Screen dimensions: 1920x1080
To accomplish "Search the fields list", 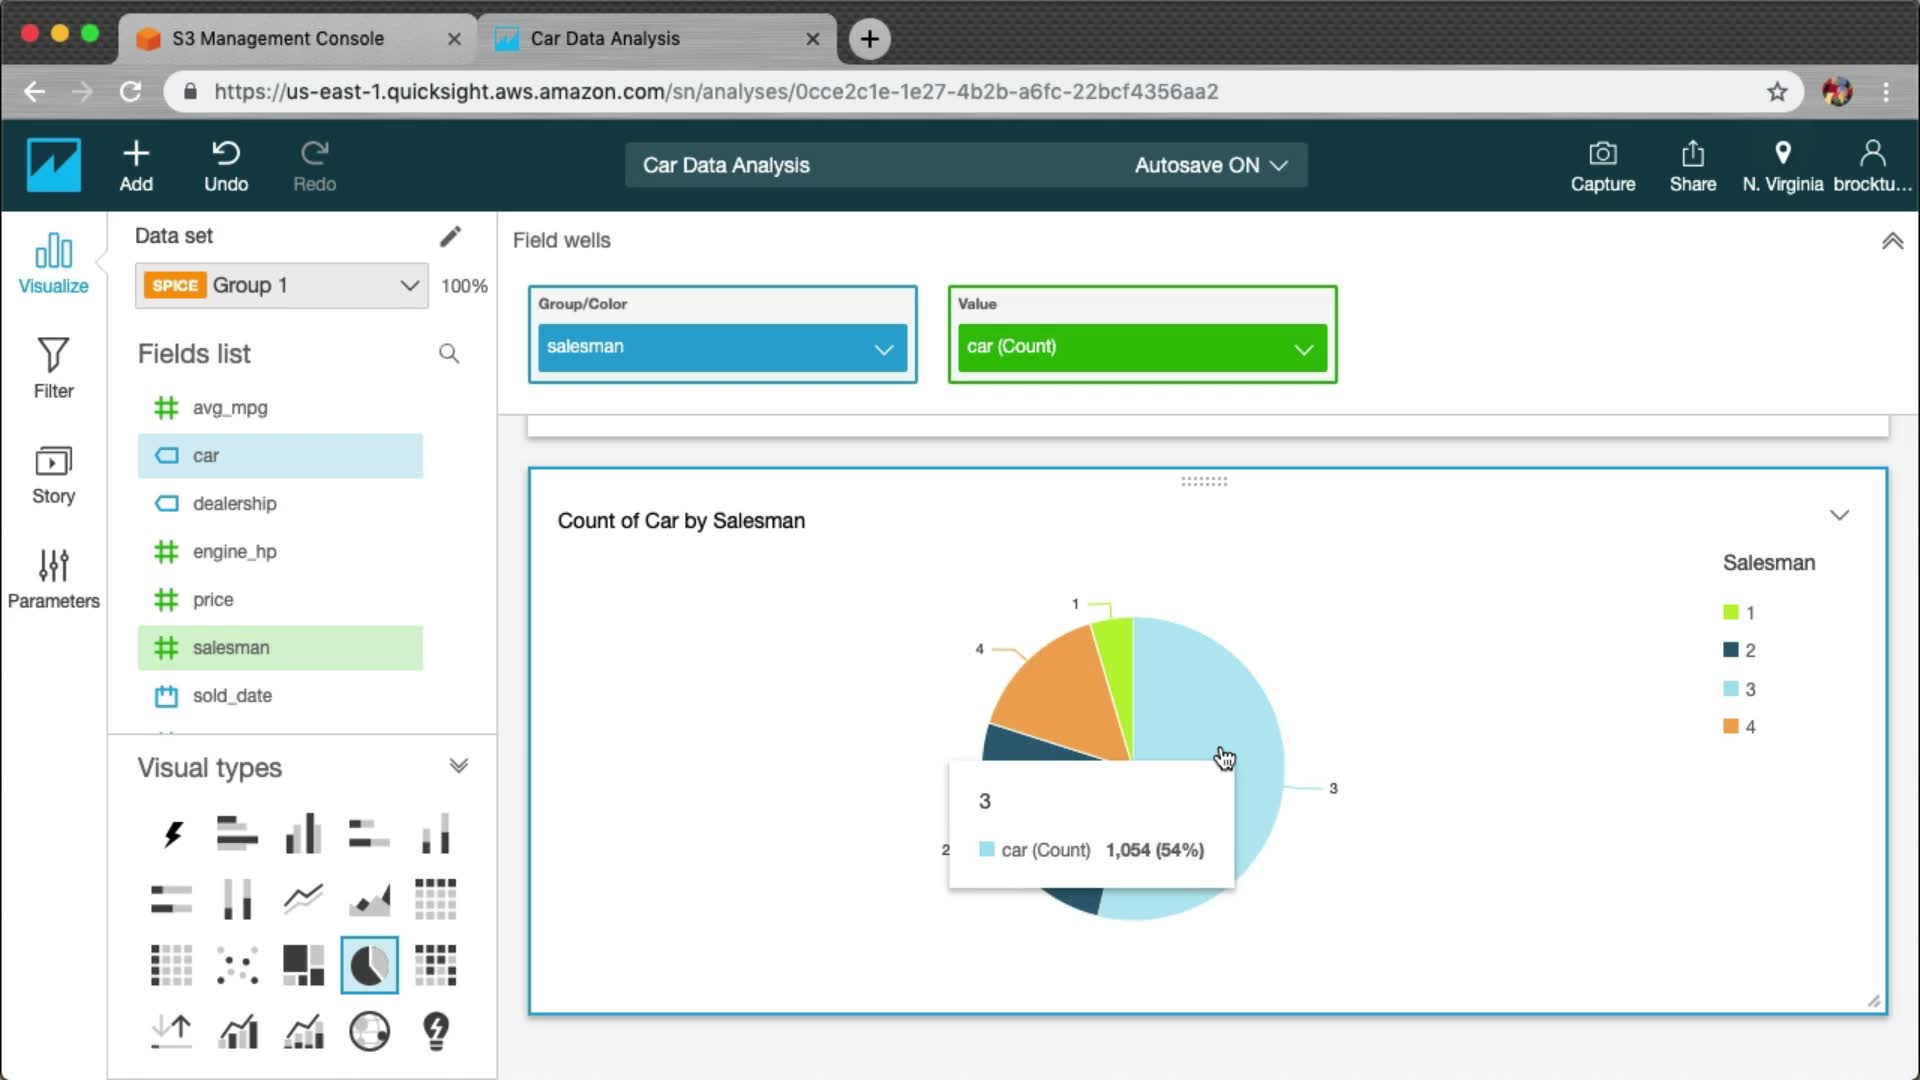I will coord(449,354).
